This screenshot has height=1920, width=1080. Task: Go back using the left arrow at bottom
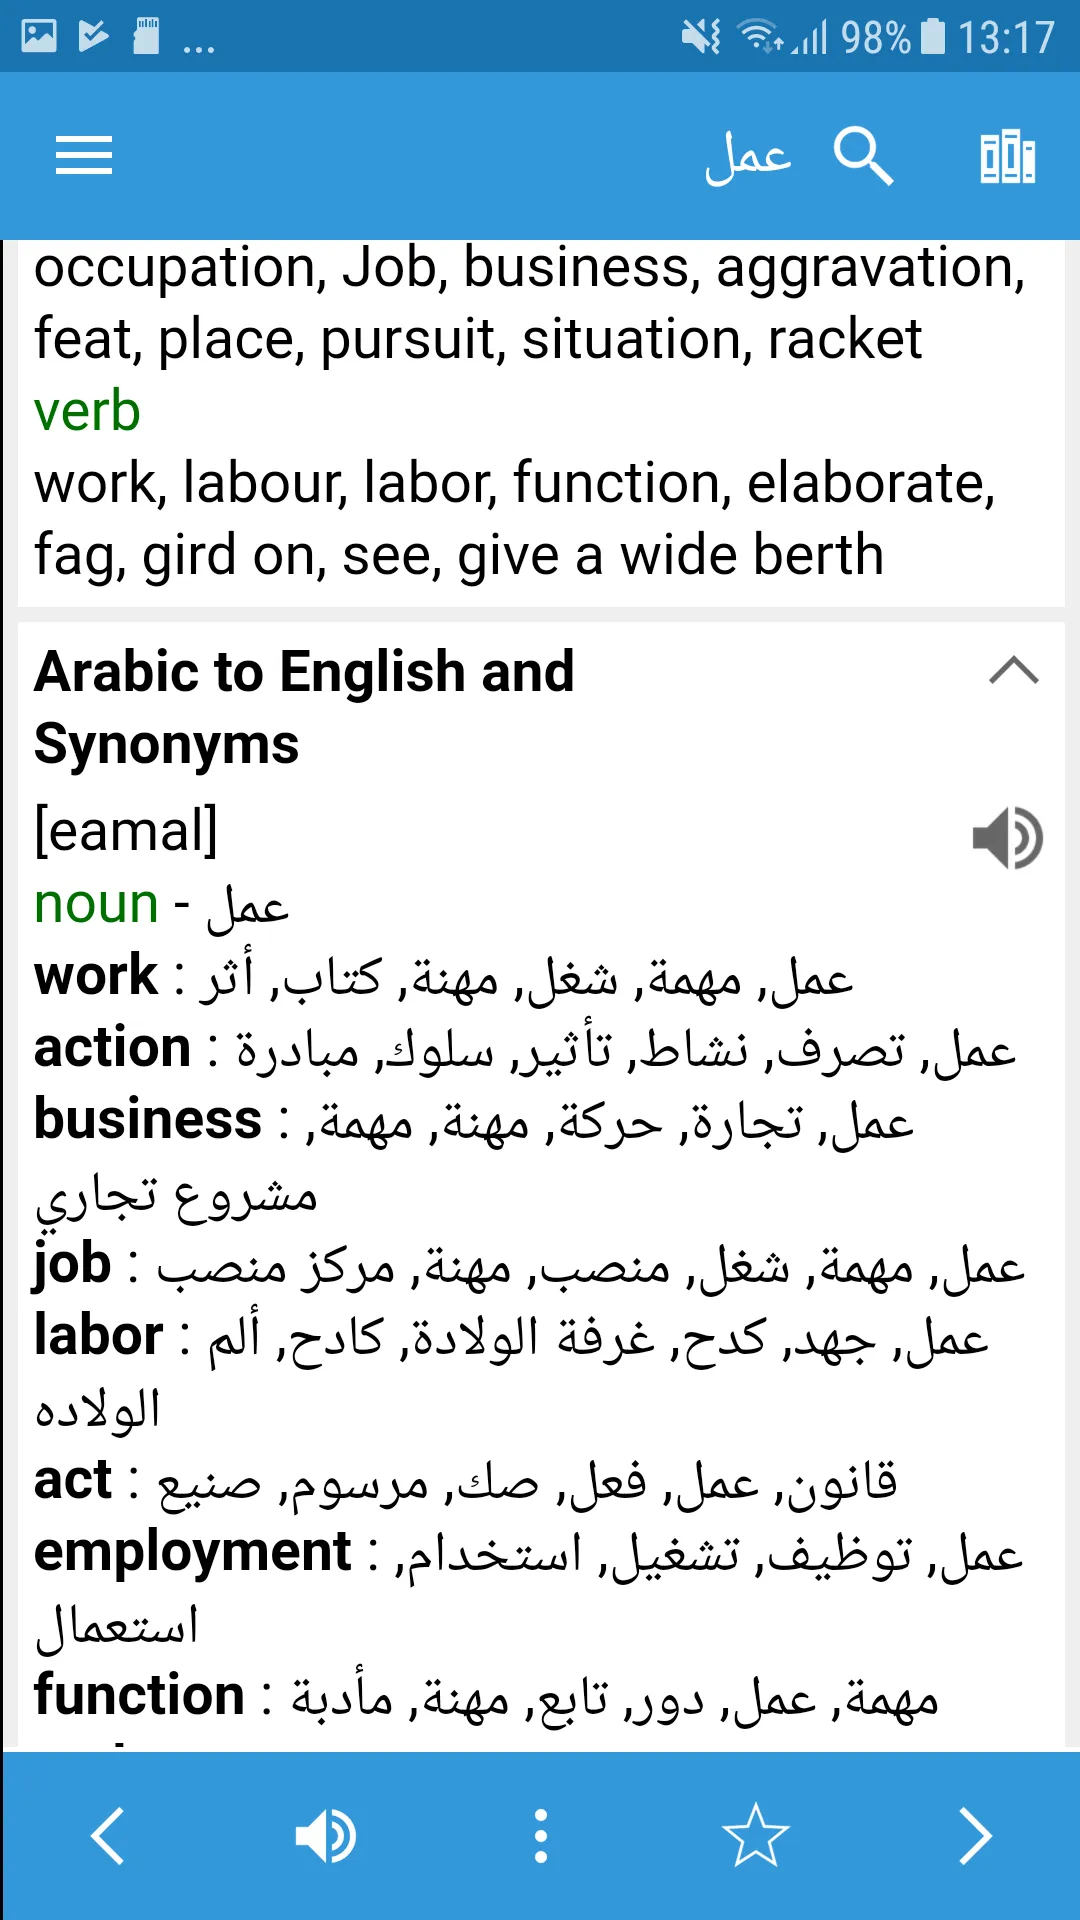pos(108,1835)
